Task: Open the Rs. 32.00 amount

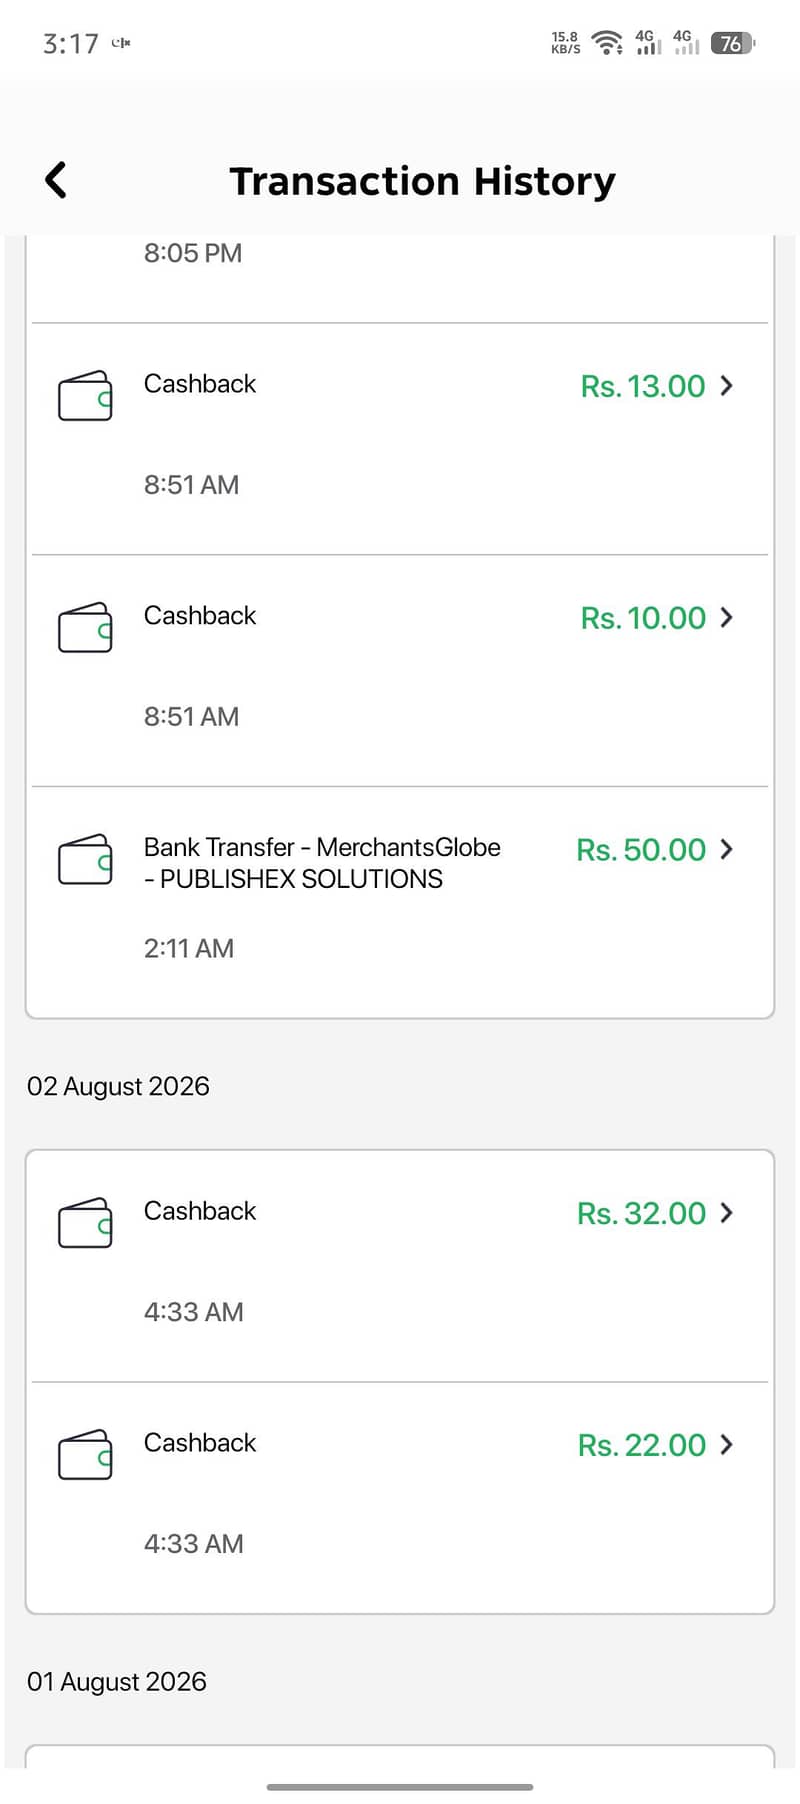Action: (641, 1213)
